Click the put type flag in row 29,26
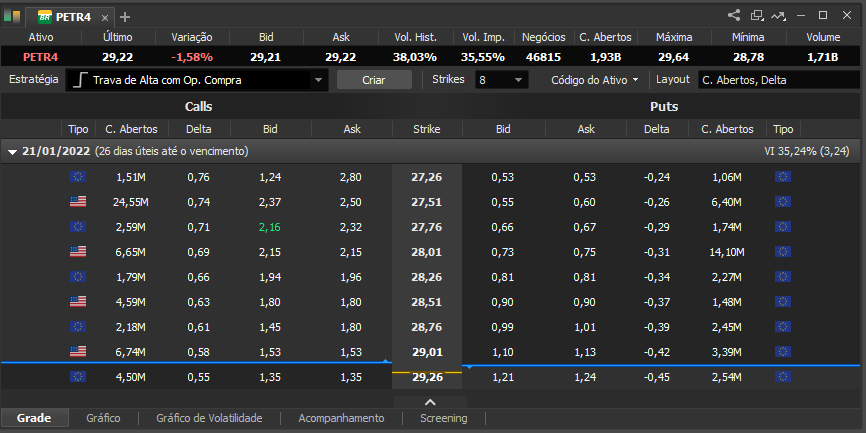Image resolution: width=866 pixels, height=433 pixels. point(783,377)
